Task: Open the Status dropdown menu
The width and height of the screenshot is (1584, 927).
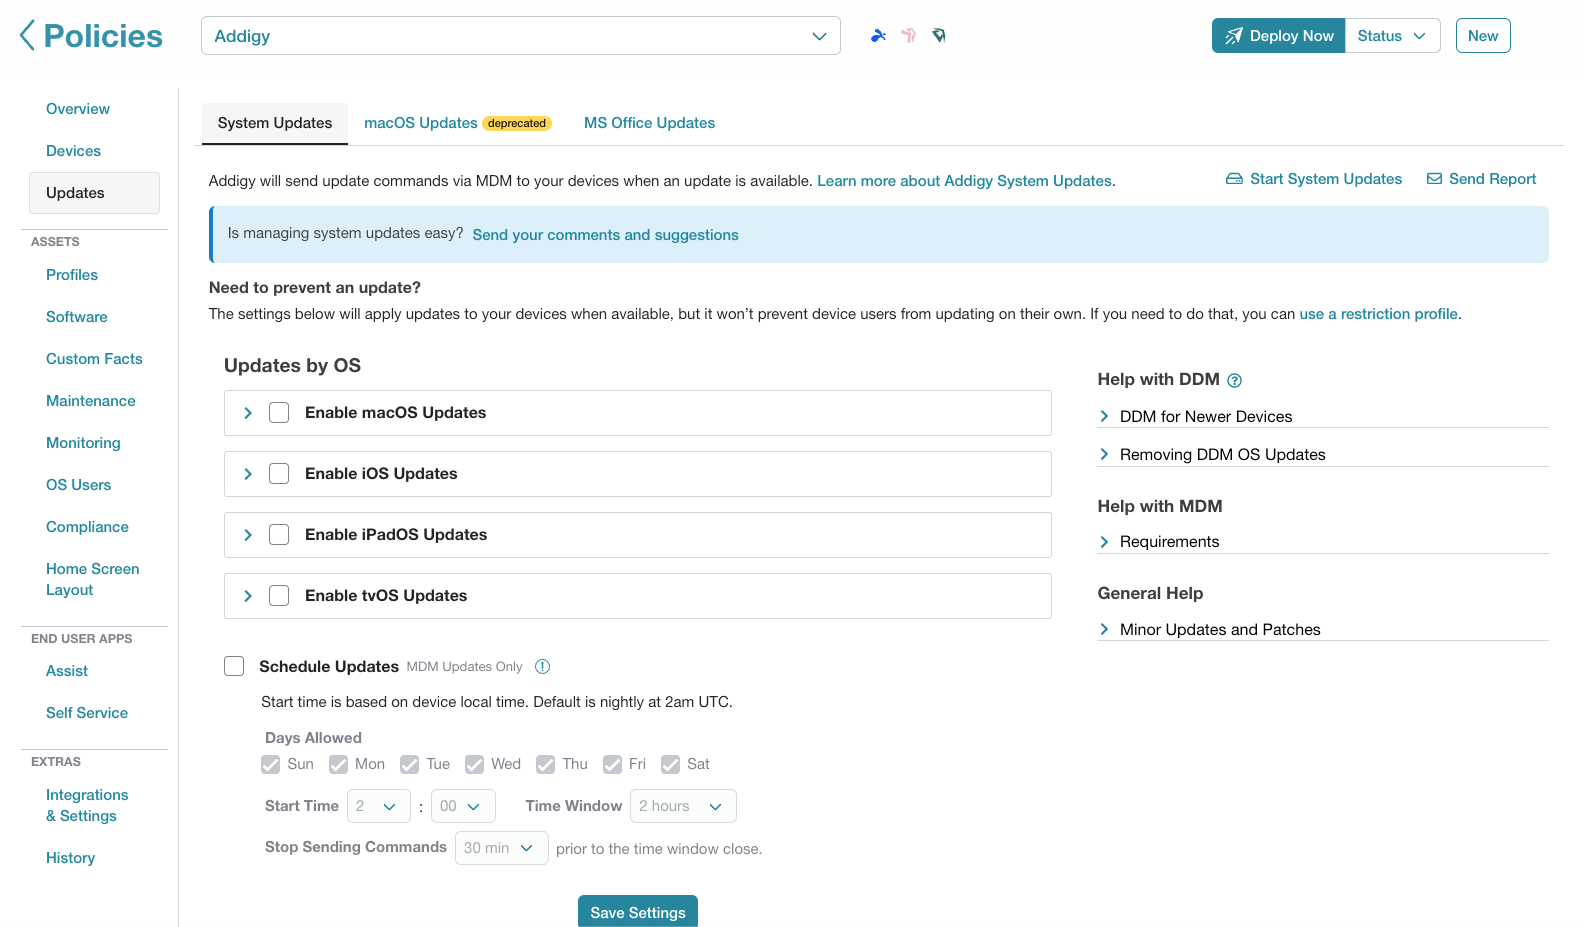Action: pos(1392,36)
